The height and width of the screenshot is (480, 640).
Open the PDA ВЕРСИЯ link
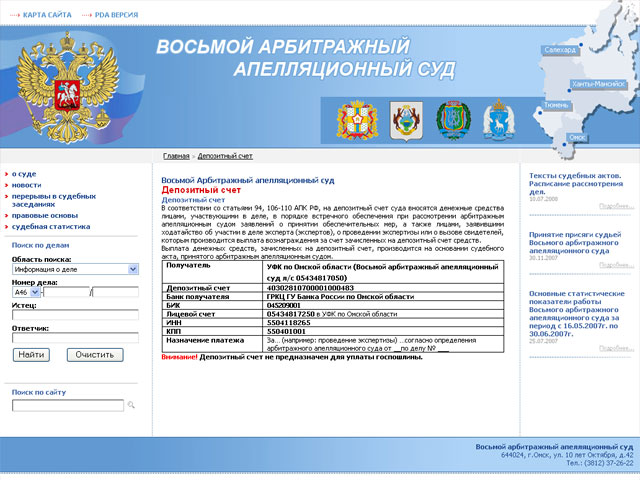[x=116, y=15]
